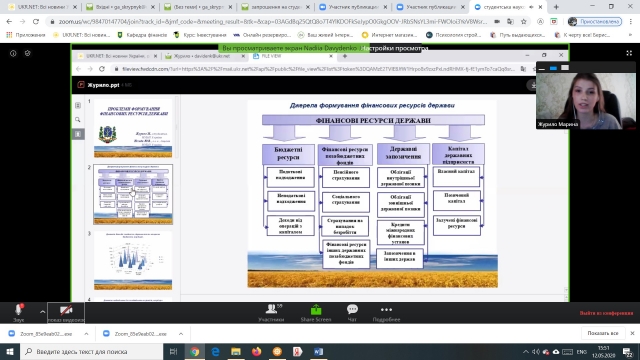The image size is (640, 360).
Task: Unmute the microphone in Zoom toolbar
Action: click(18, 312)
